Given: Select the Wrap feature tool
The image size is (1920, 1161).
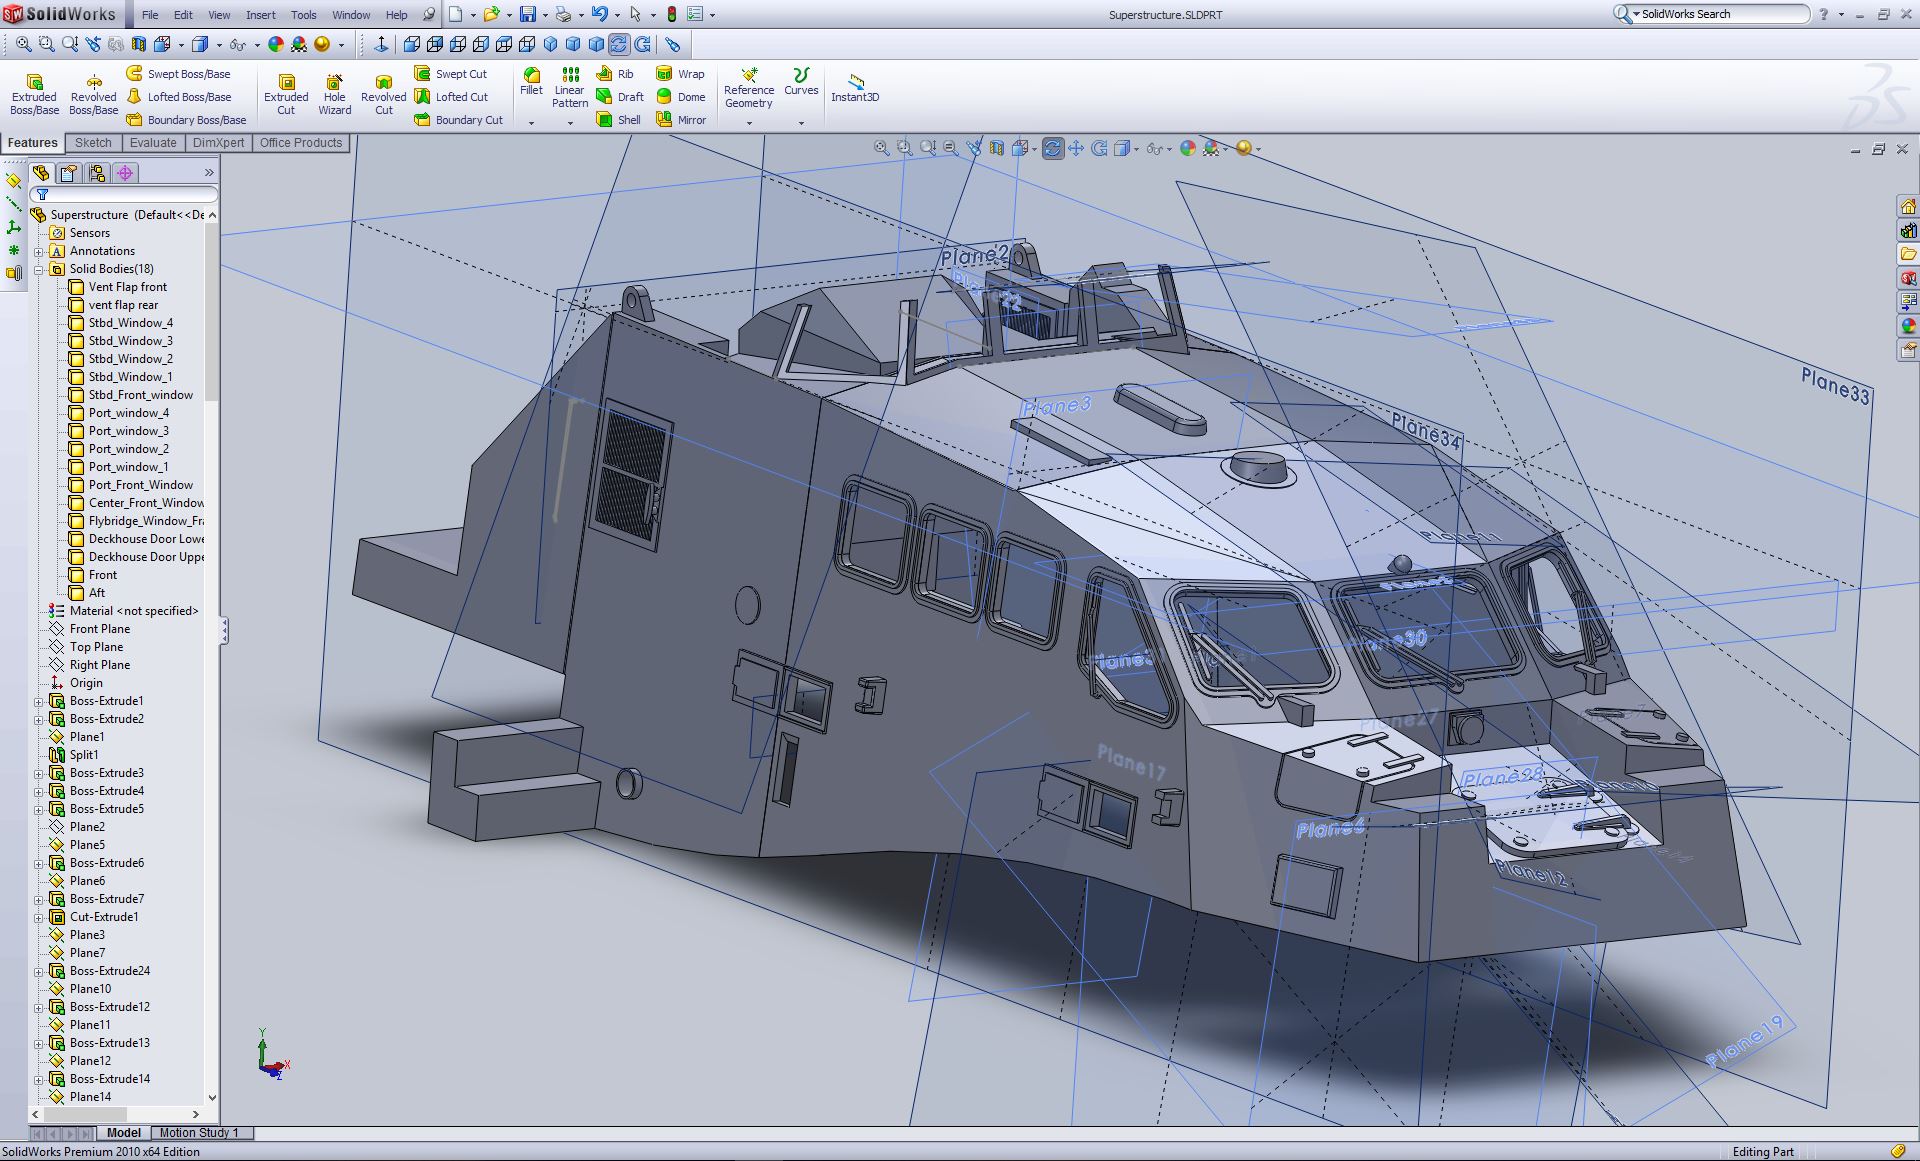Looking at the screenshot, I should [680, 74].
